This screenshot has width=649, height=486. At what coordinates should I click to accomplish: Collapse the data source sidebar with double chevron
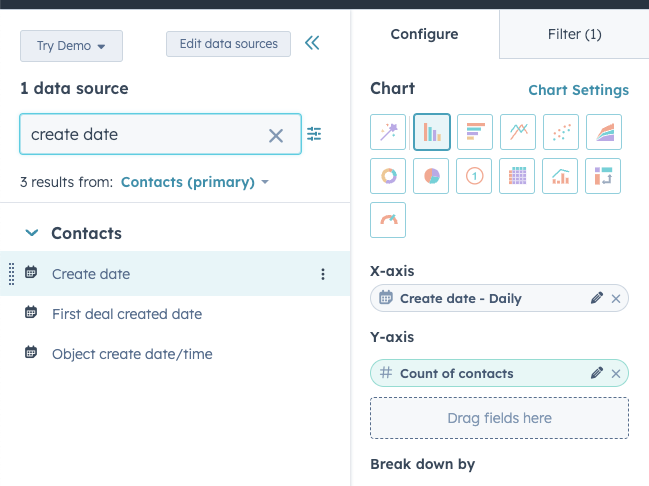(x=312, y=43)
